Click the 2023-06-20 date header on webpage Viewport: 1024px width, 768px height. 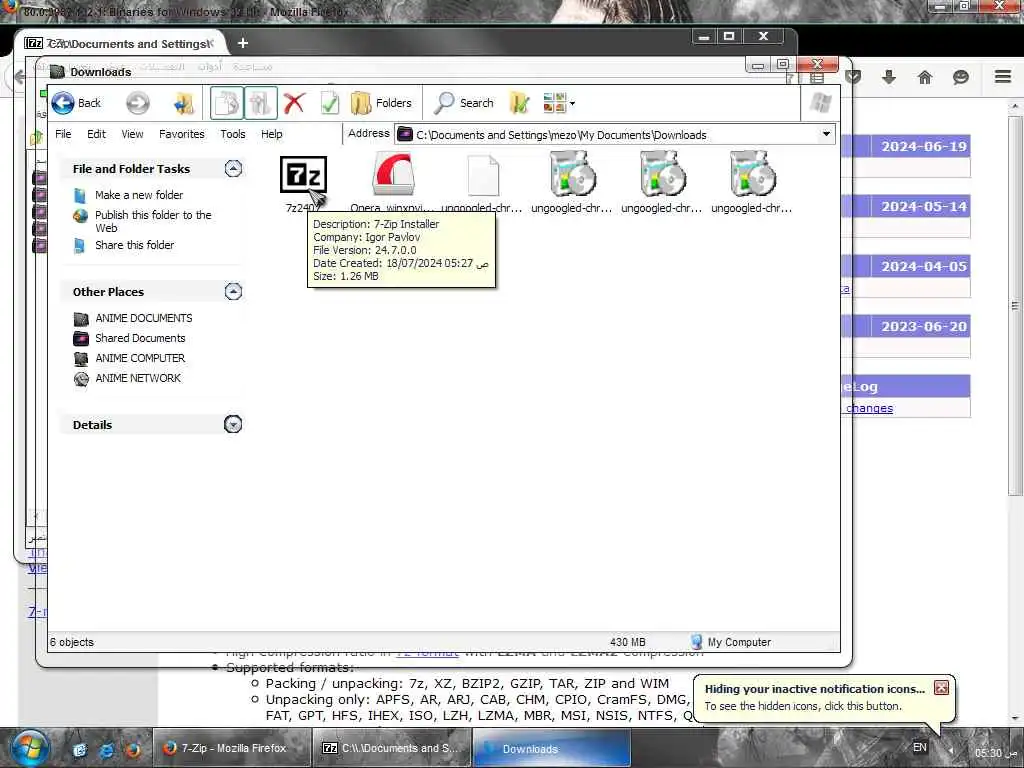click(923, 327)
